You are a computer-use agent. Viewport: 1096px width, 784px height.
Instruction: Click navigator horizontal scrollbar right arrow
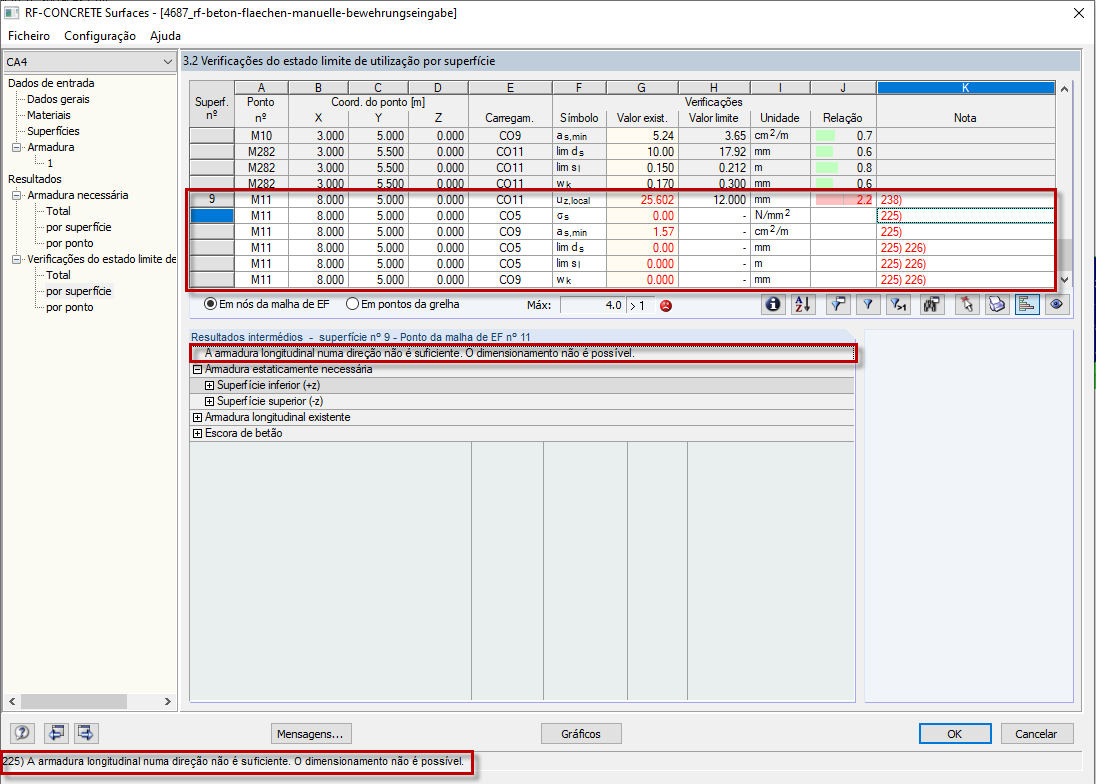pyautogui.click(x=168, y=702)
